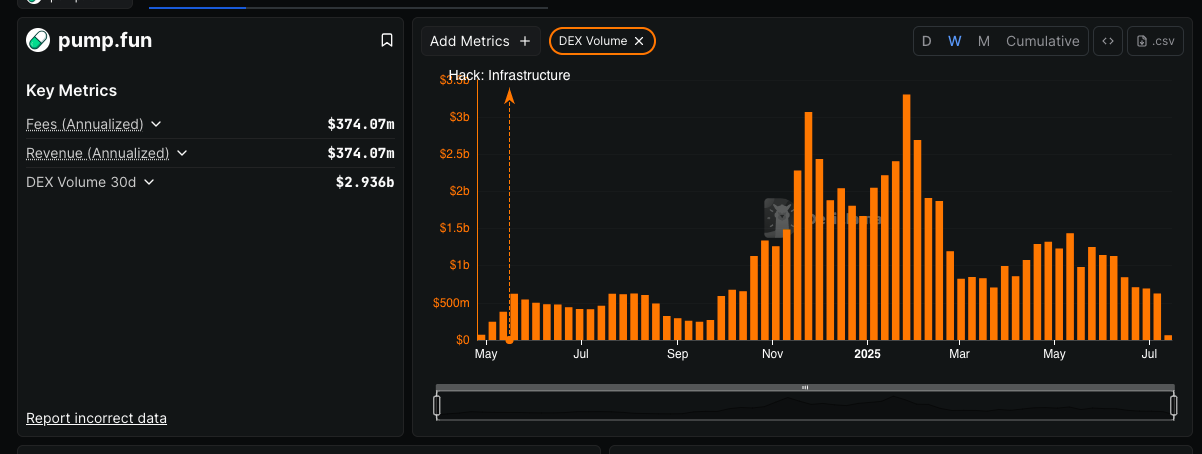Switch chart to Daily (D) interval

[926, 41]
